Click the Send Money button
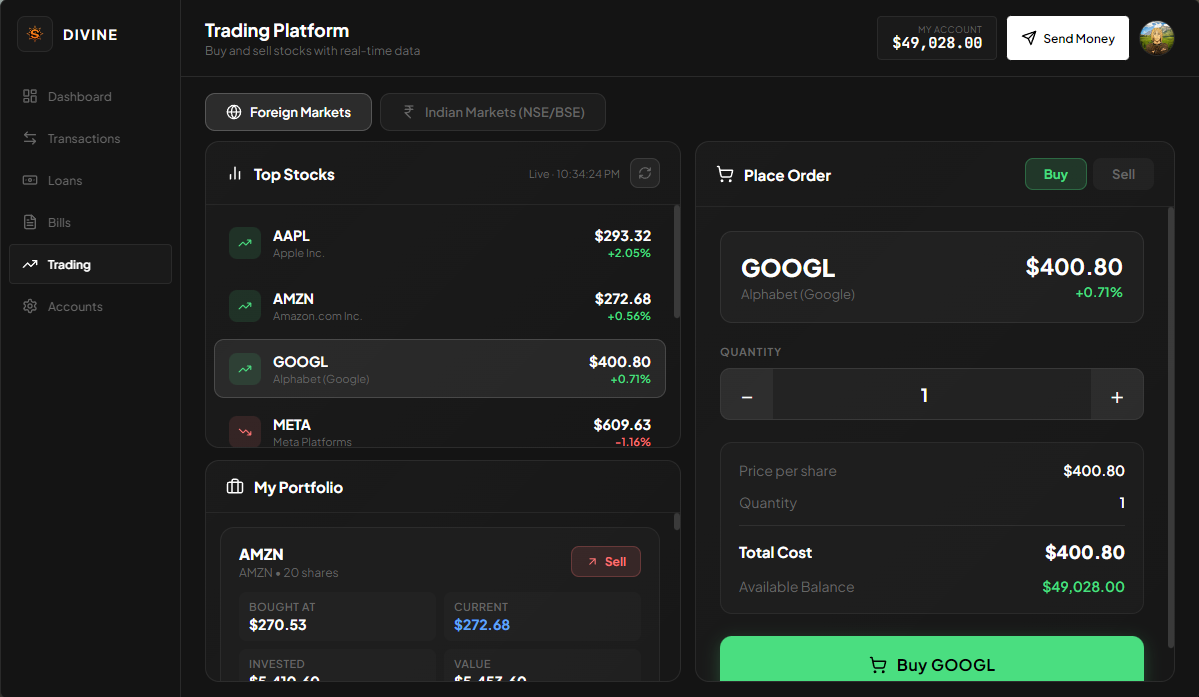 pos(1067,38)
